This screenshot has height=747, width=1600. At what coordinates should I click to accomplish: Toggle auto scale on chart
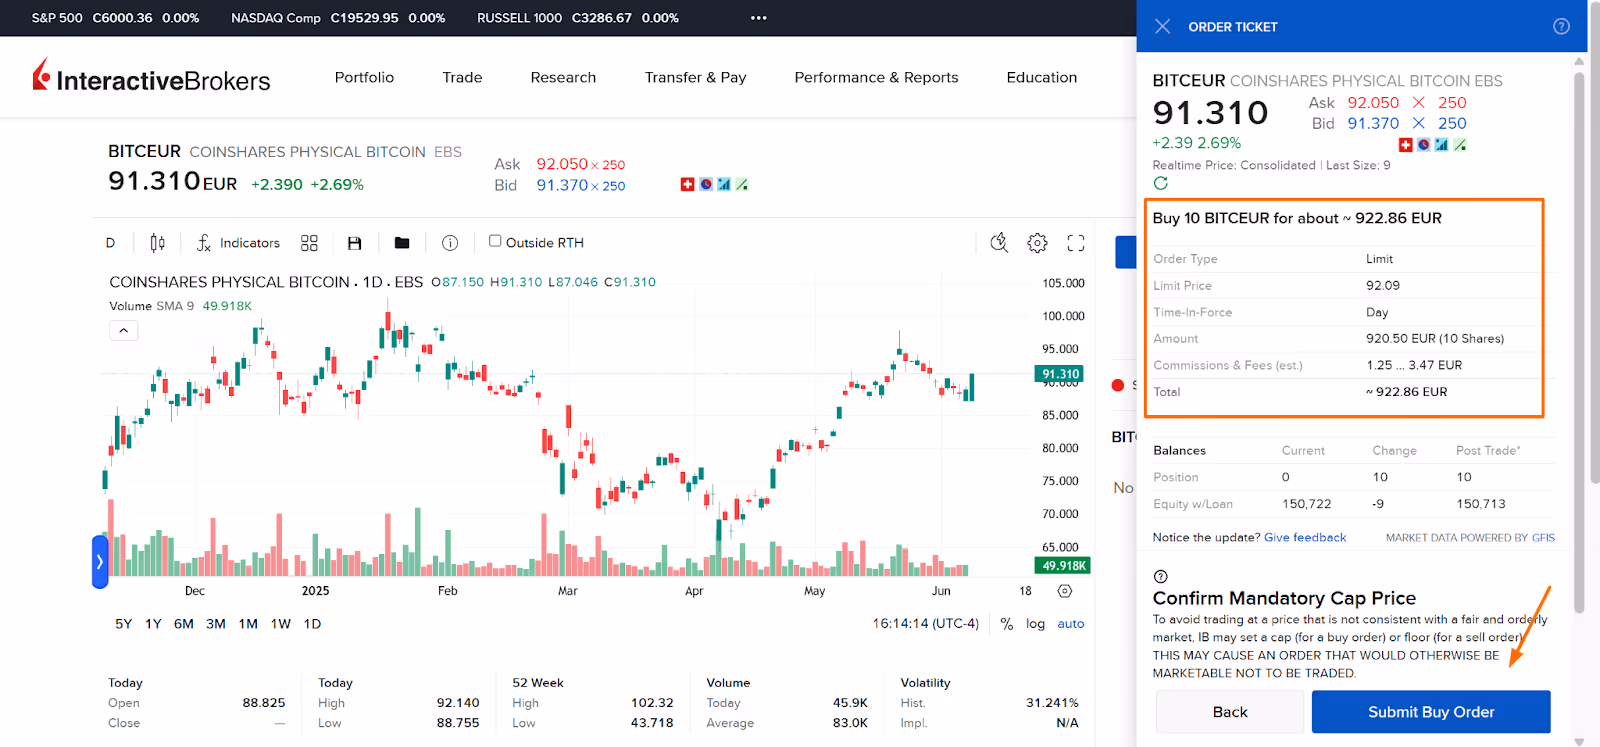pyautogui.click(x=1071, y=624)
